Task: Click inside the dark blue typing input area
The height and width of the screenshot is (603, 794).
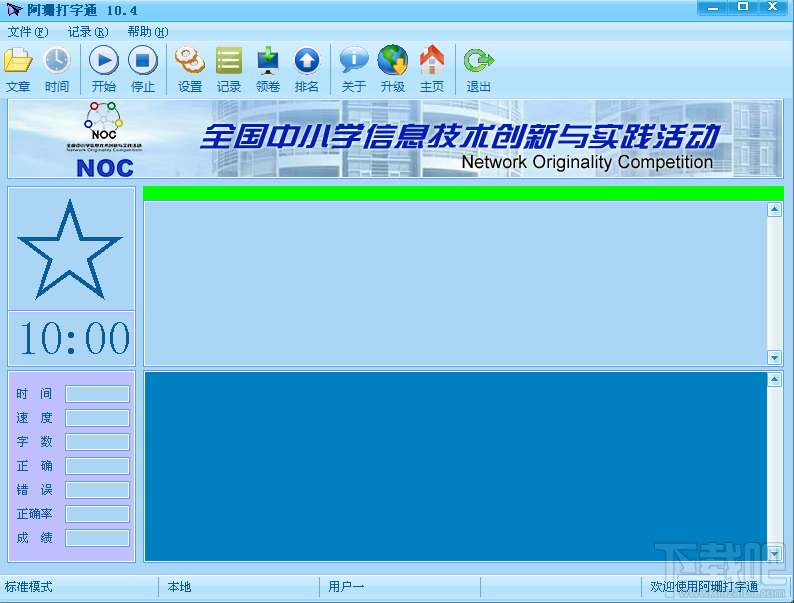Action: click(x=456, y=467)
